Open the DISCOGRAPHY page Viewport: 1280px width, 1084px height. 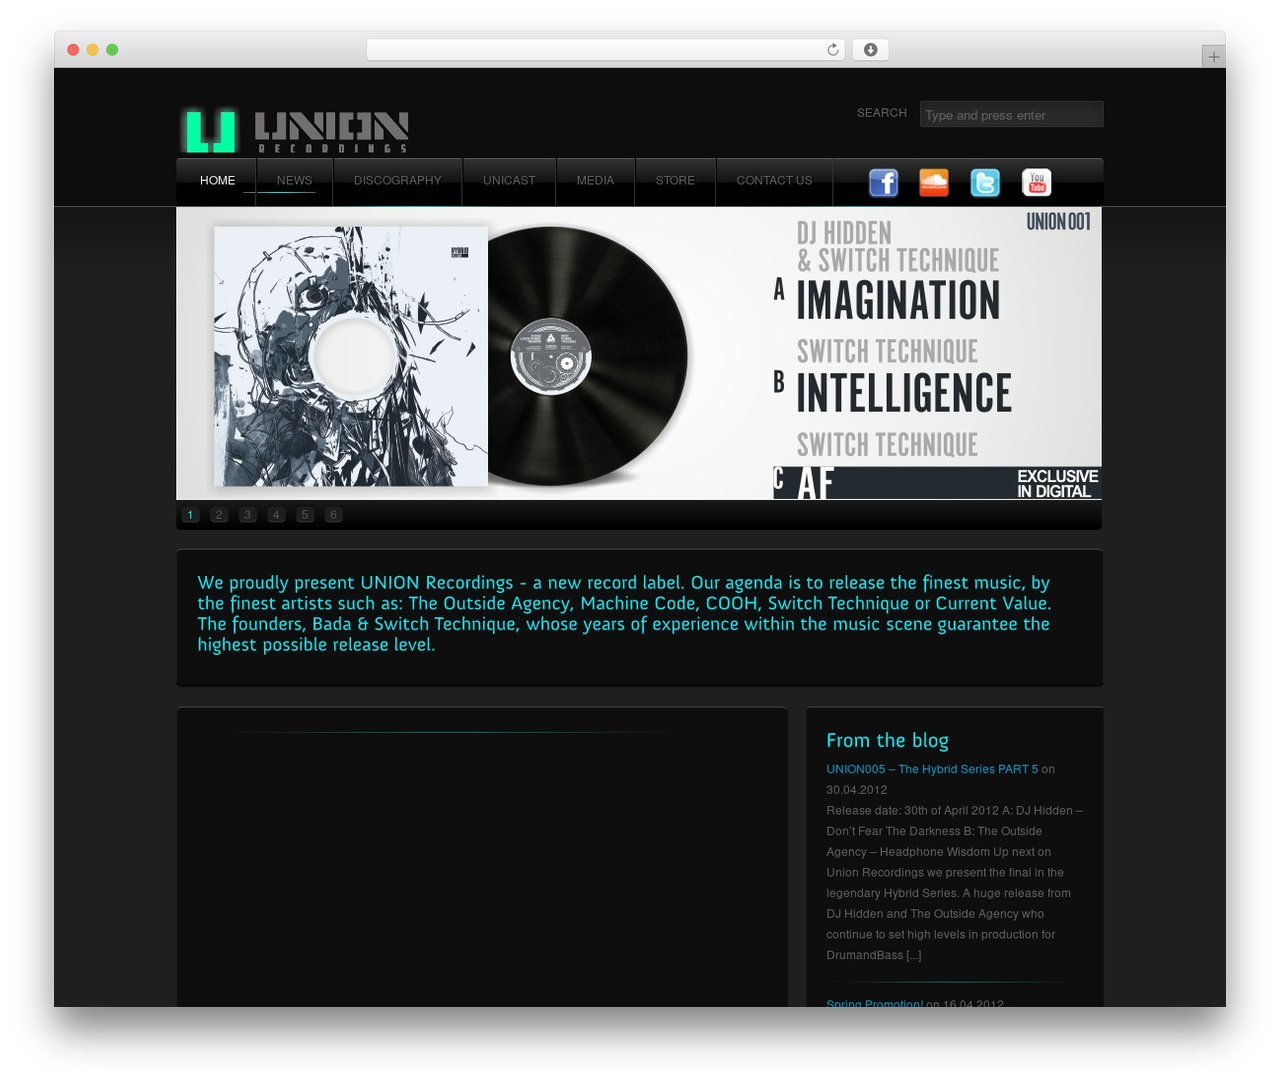coord(397,181)
